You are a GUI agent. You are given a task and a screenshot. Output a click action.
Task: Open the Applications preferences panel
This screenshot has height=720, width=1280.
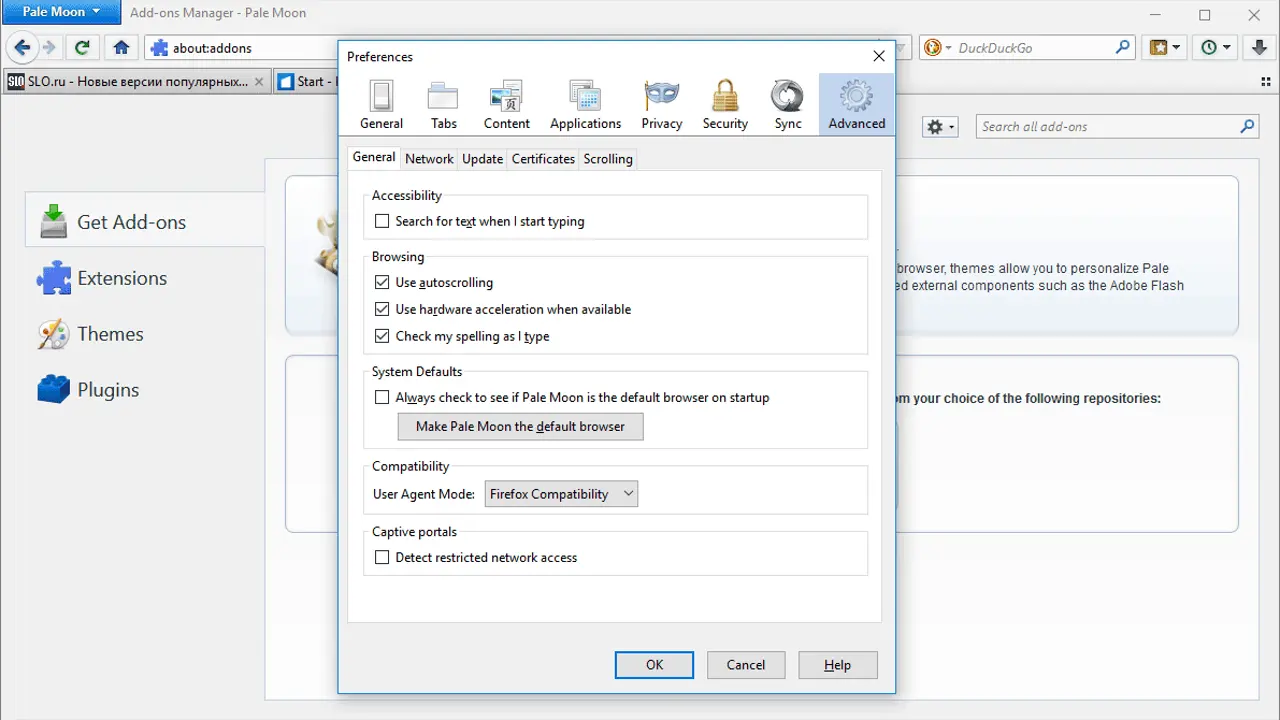[x=585, y=105]
